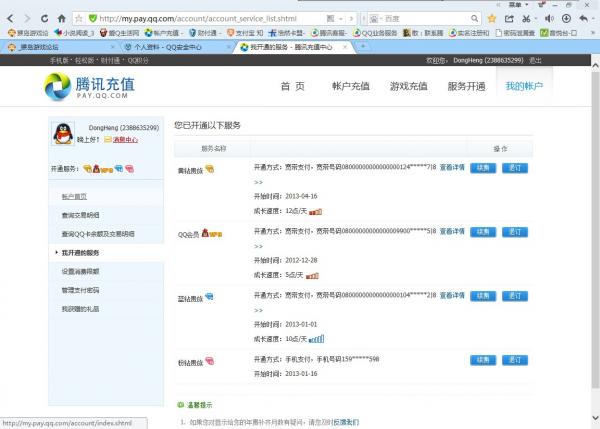Click the pink diamond icon beside 开通服务
600x429 pixels.
tap(130, 169)
